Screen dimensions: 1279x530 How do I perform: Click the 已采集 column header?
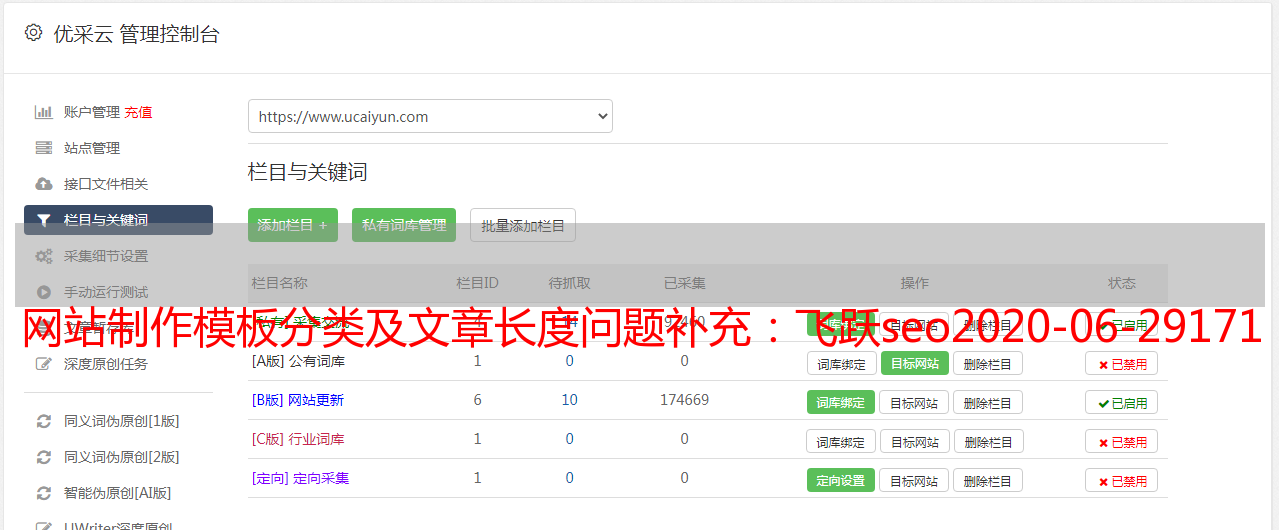684,283
